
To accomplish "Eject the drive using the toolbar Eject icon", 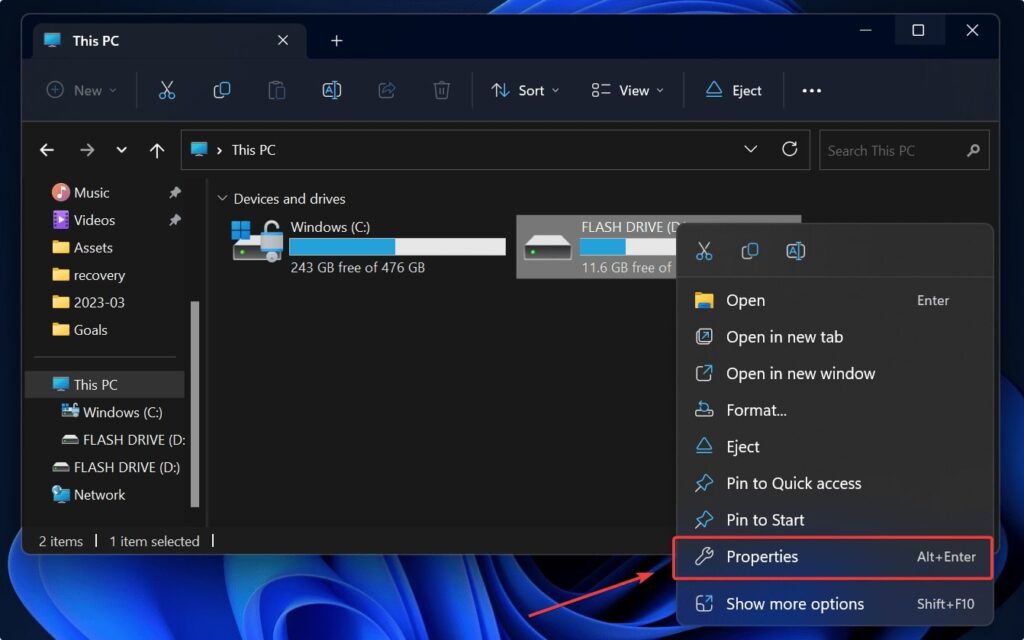I will click(x=735, y=90).
